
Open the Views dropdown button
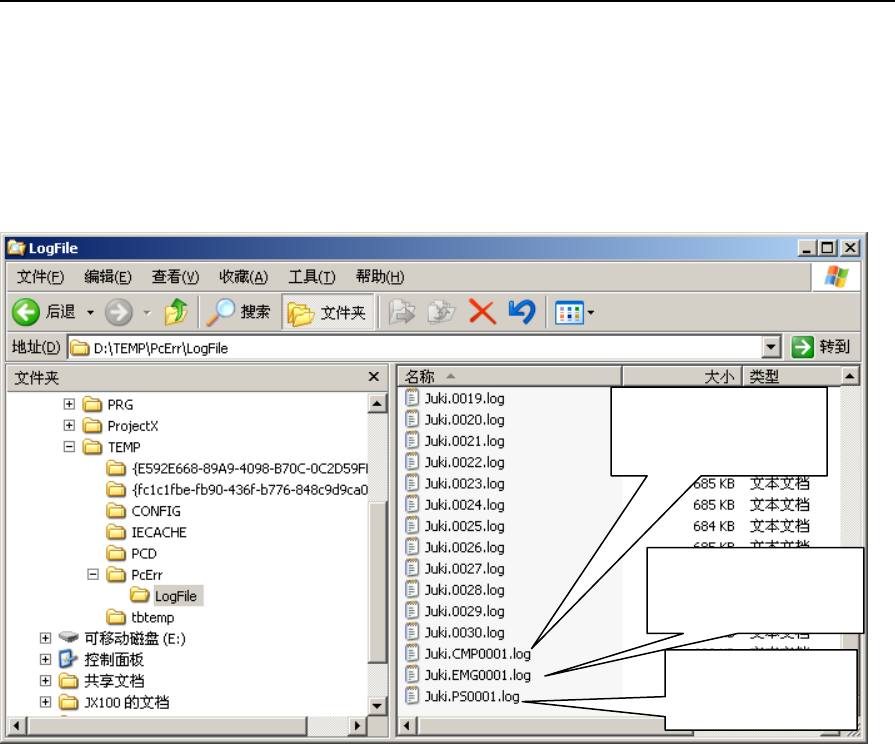click(574, 313)
